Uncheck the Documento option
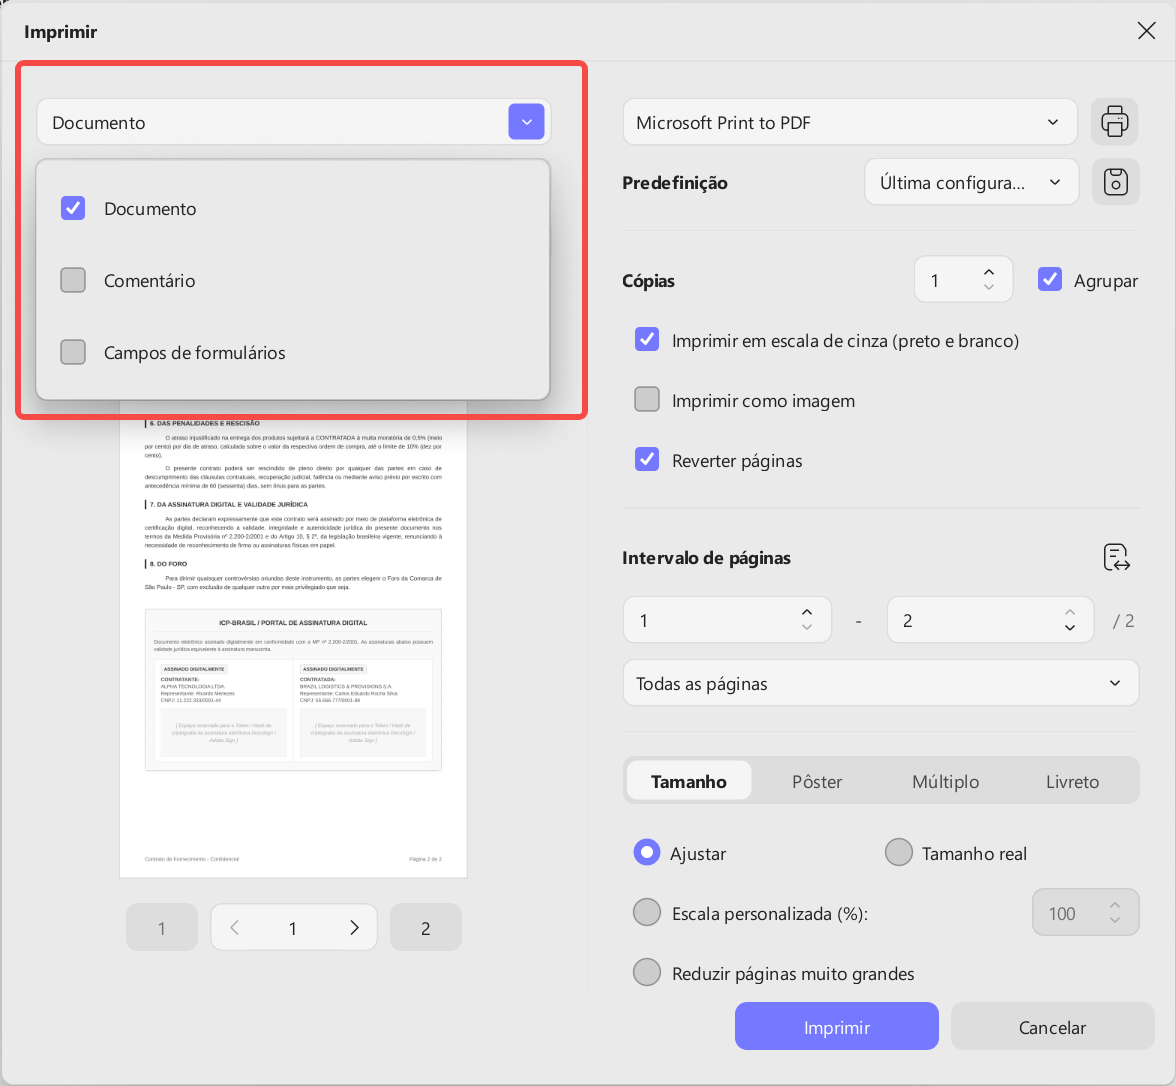The image size is (1176, 1086). (x=73, y=208)
